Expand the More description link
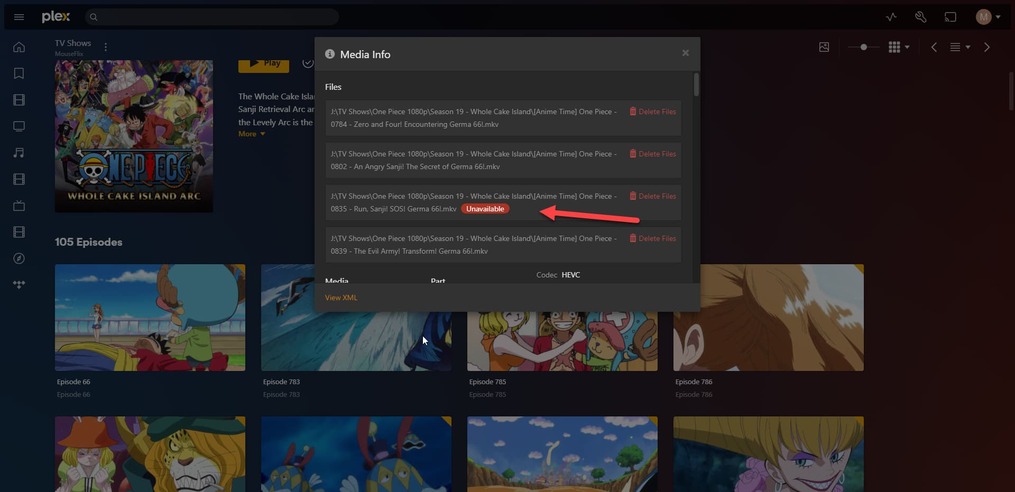 tap(251, 134)
